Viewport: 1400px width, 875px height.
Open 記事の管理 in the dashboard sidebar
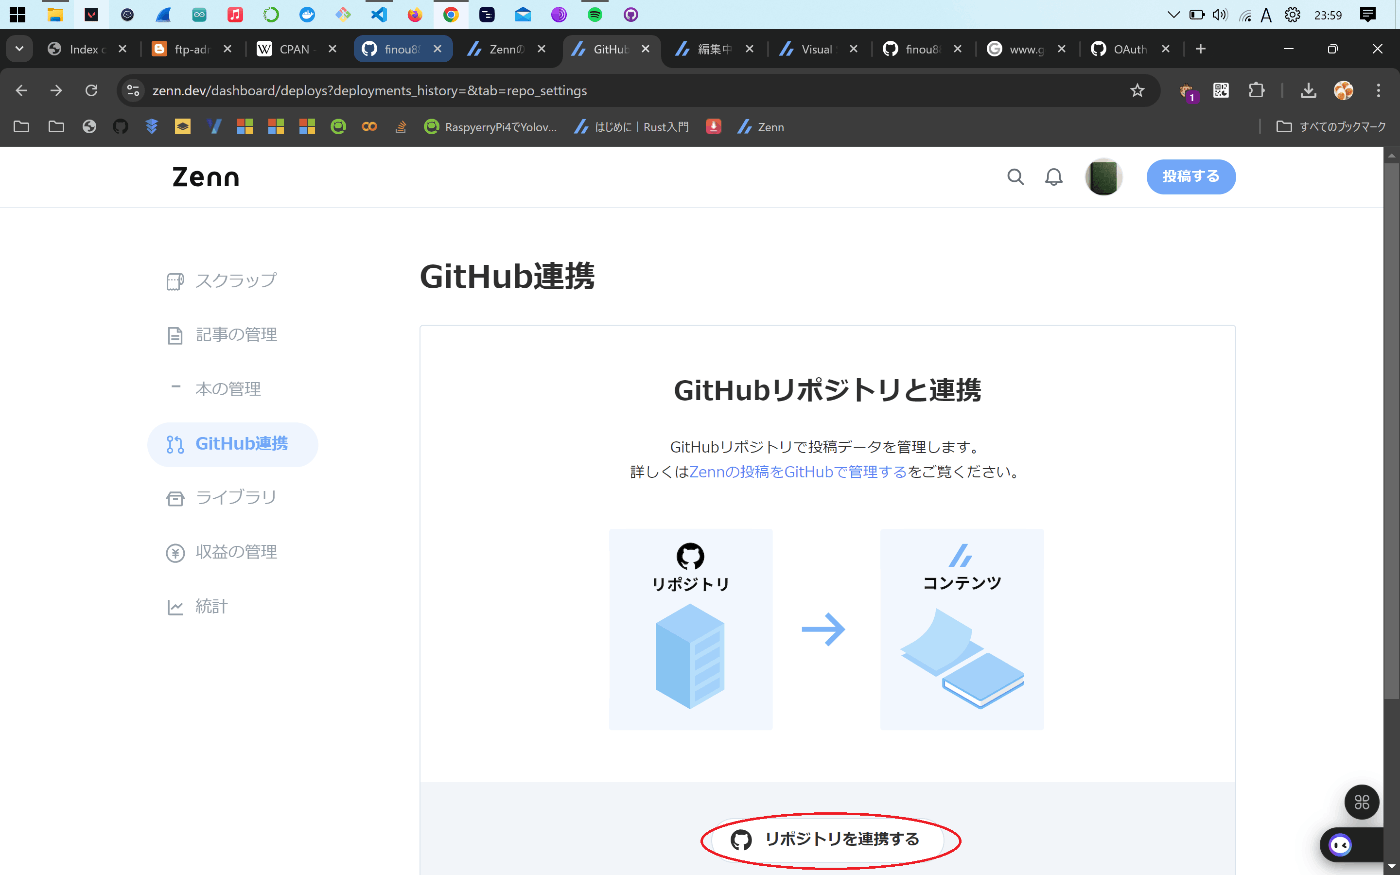221,335
